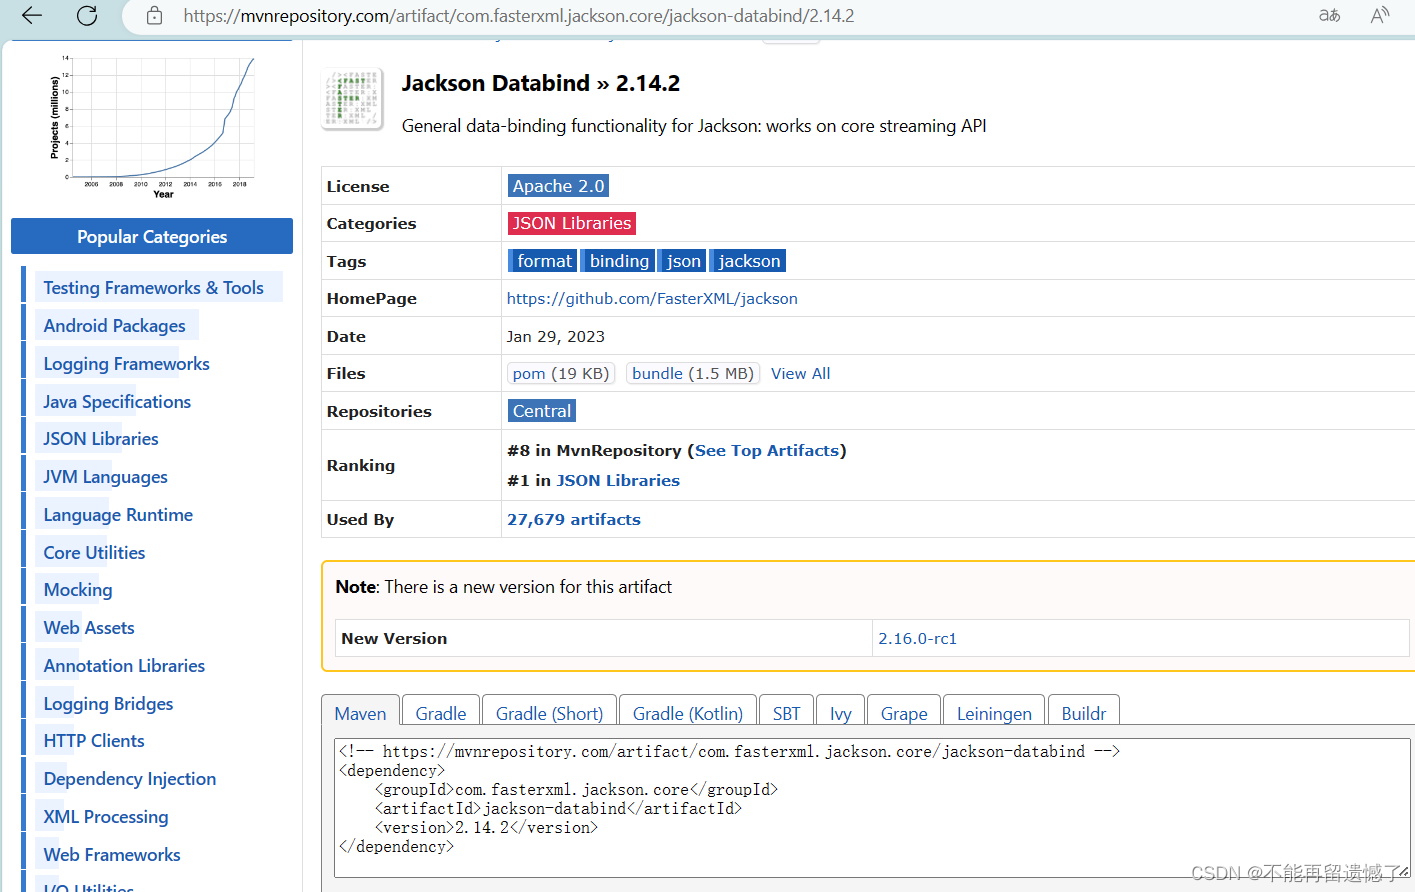Select the jackson tag
This screenshot has height=892, width=1415.
pyautogui.click(x=748, y=261)
